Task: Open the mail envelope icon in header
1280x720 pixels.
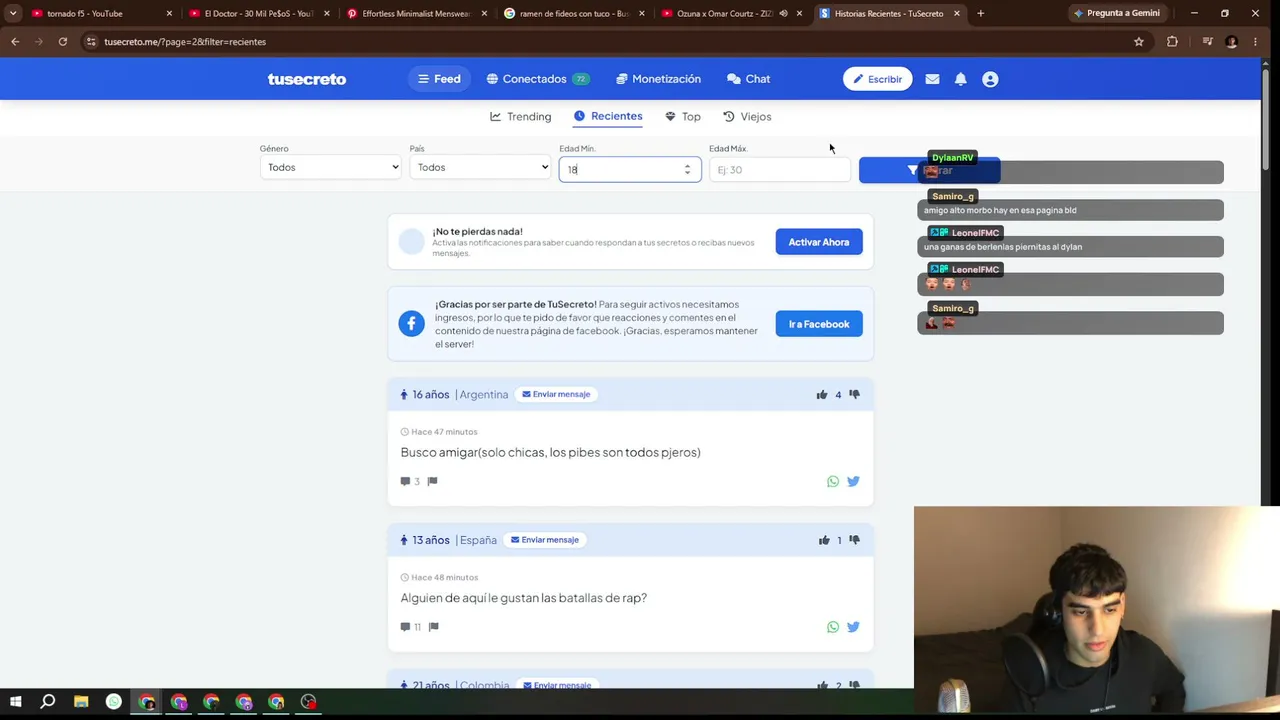Action: point(932,79)
